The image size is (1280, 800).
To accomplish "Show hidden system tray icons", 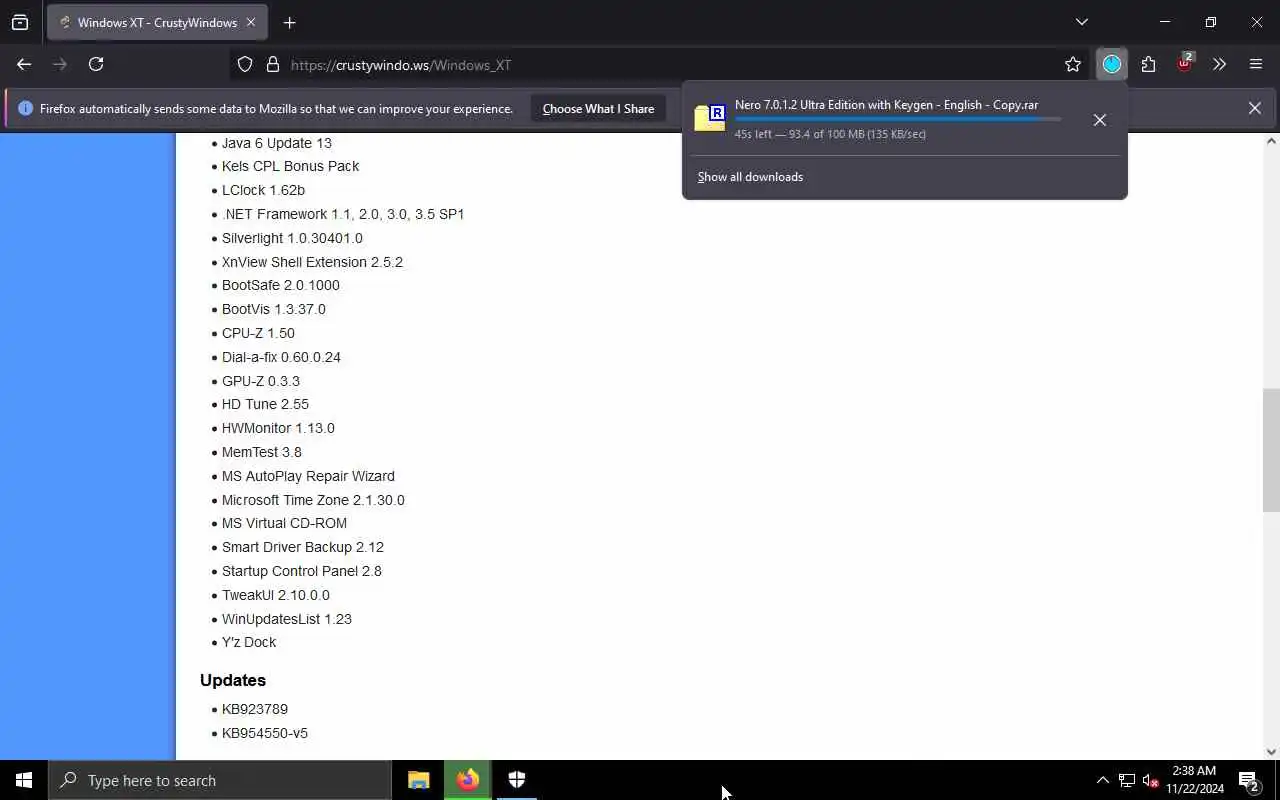I will coord(1102,780).
